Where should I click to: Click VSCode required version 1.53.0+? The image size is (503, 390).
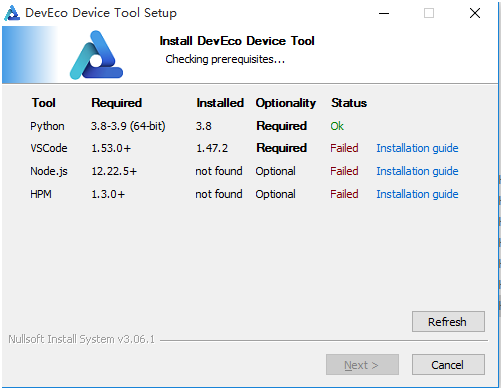pyautogui.click(x=111, y=148)
